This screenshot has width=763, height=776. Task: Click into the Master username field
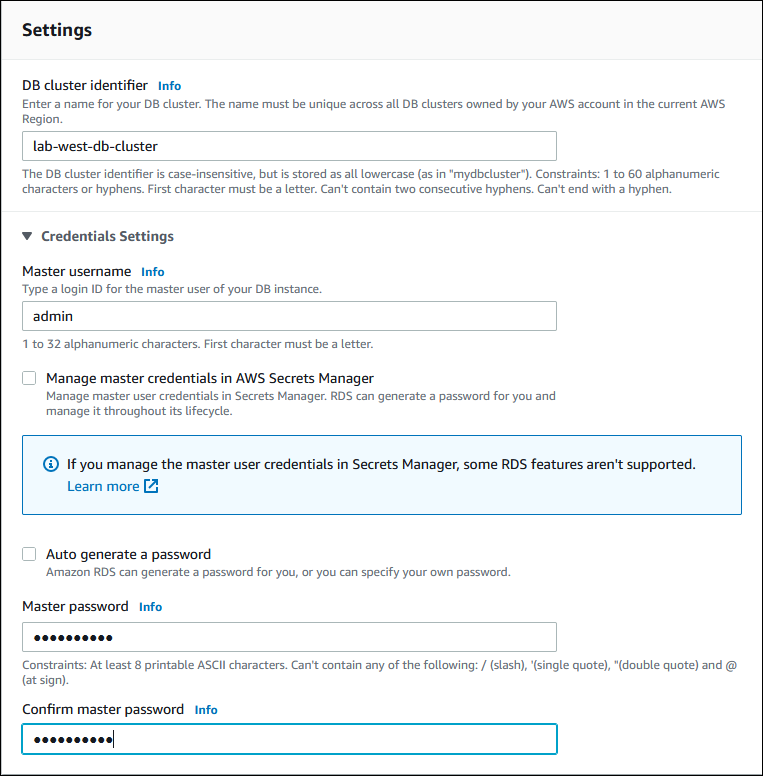click(x=289, y=316)
